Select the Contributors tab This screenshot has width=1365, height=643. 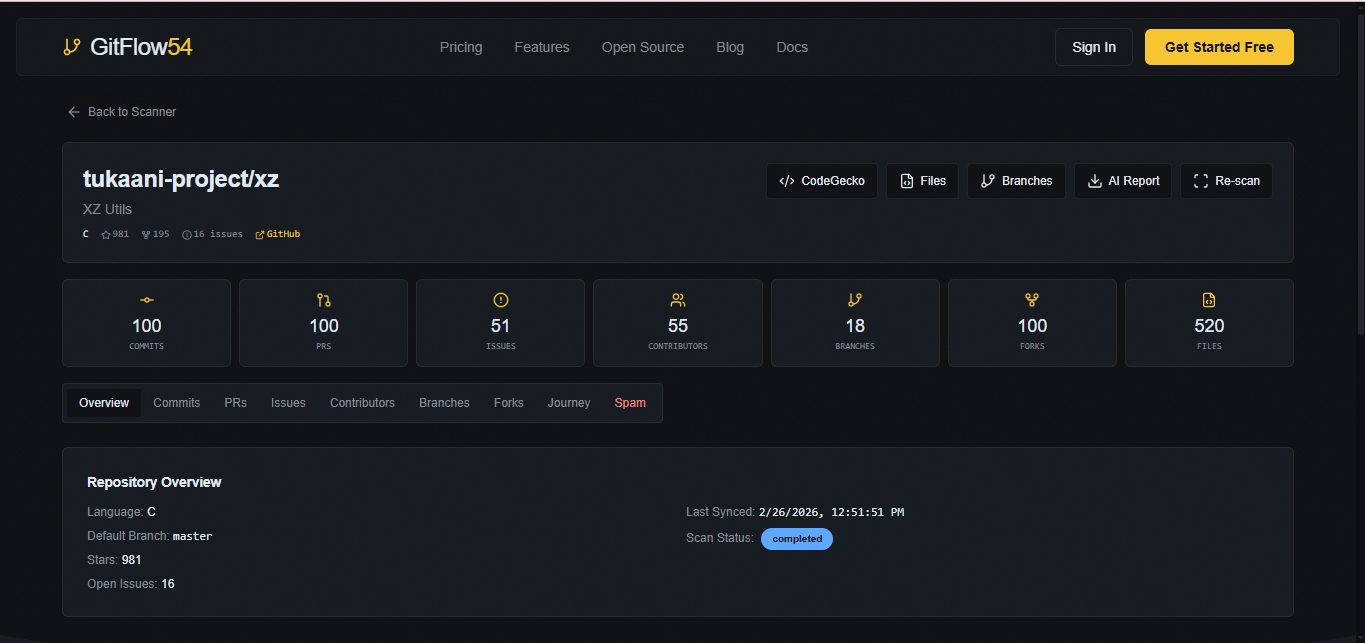coord(362,402)
